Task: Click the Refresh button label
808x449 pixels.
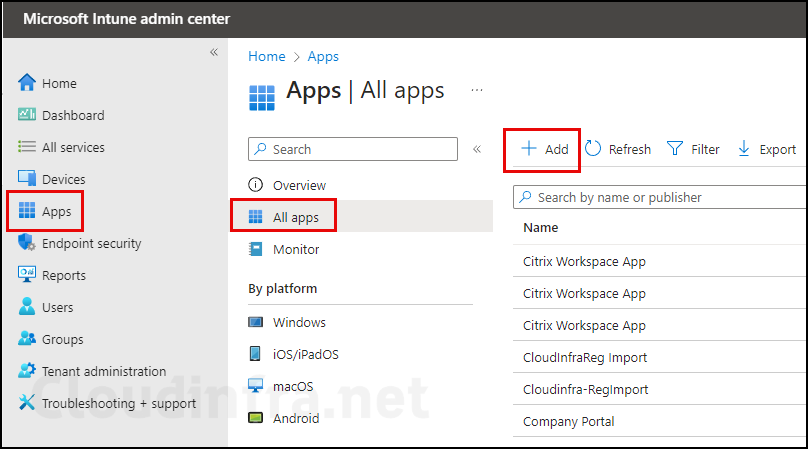Action: [x=630, y=149]
